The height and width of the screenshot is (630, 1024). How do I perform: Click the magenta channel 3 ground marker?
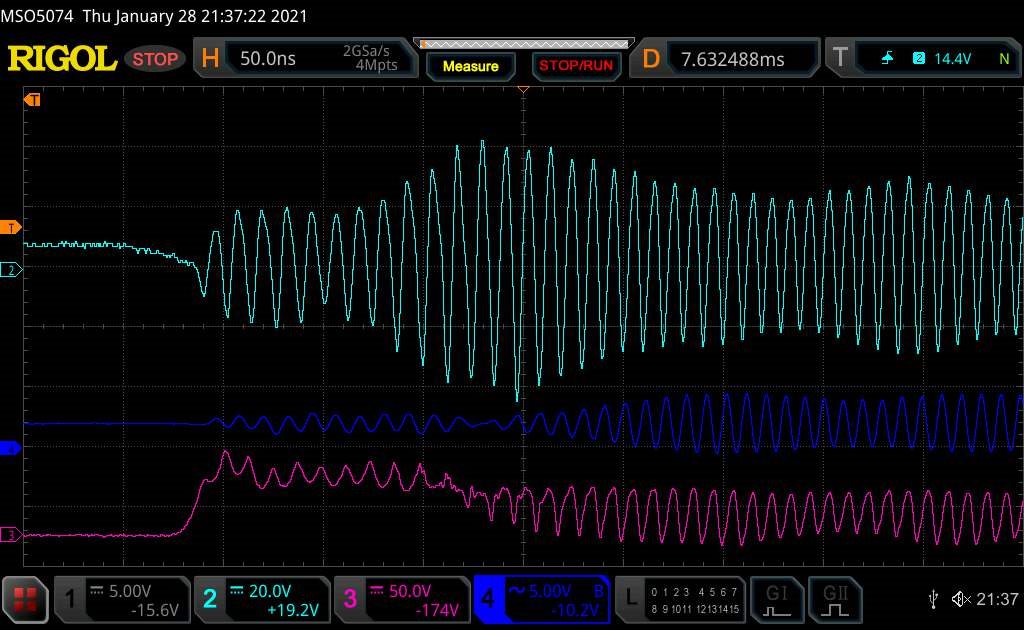[10, 535]
